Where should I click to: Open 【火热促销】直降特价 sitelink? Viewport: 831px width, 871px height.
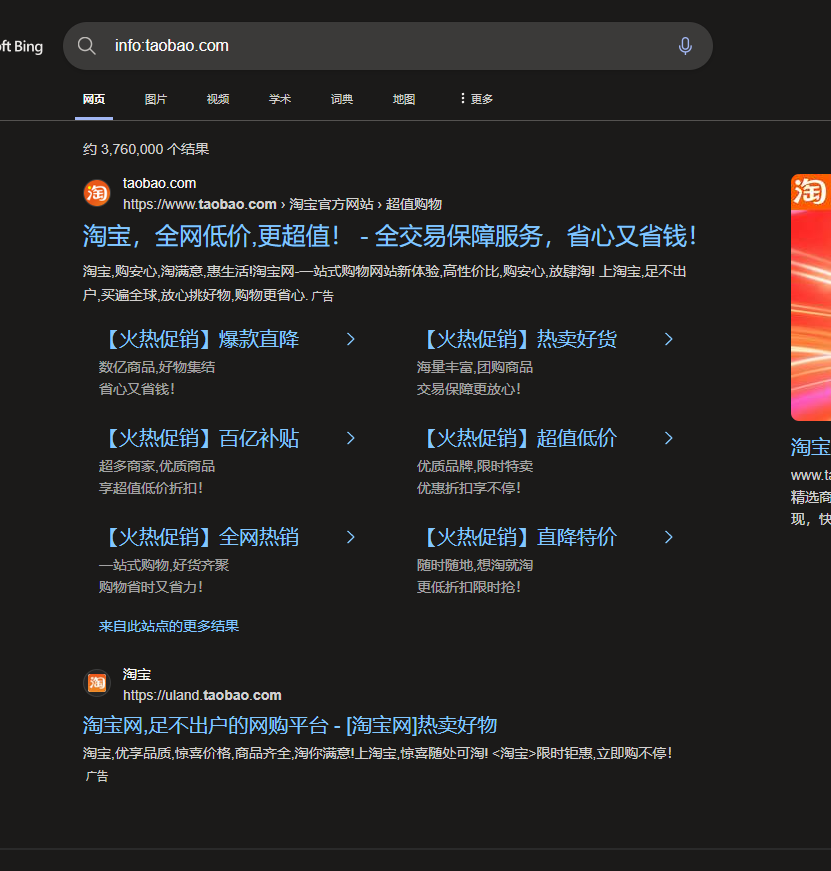pos(518,537)
